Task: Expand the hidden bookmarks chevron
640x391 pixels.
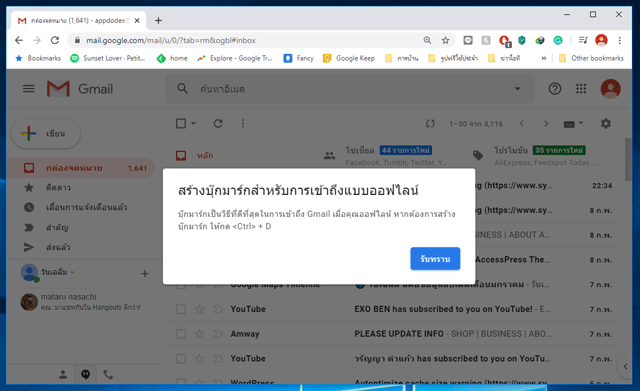Action: pyautogui.click(x=544, y=58)
